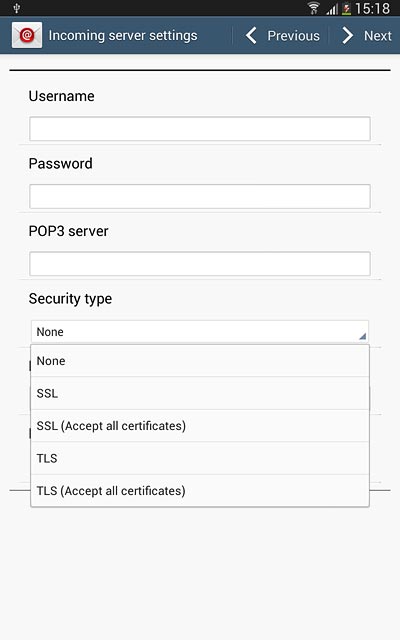Collapse the Security type None spinner

coord(200,331)
